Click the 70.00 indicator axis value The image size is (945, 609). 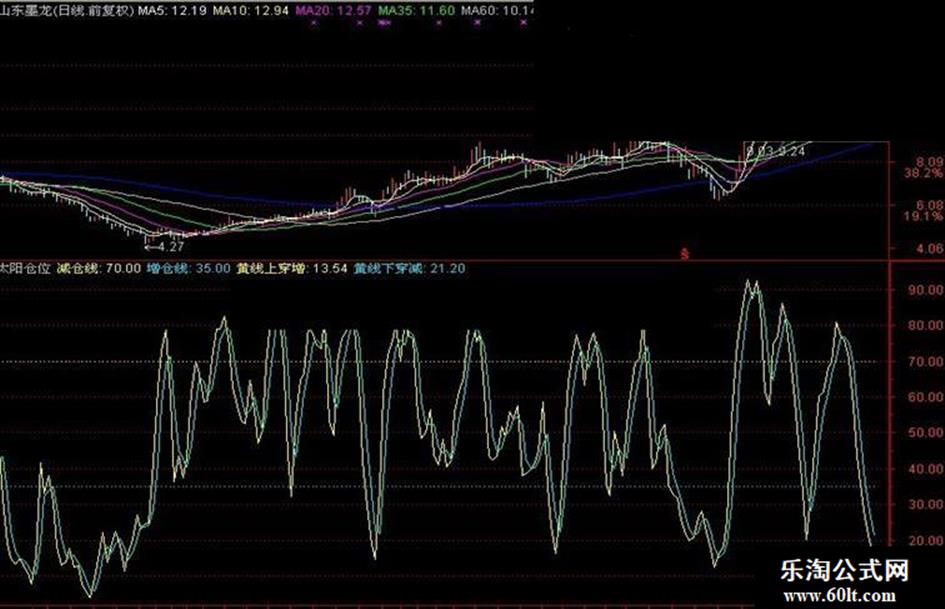tap(926, 362)
